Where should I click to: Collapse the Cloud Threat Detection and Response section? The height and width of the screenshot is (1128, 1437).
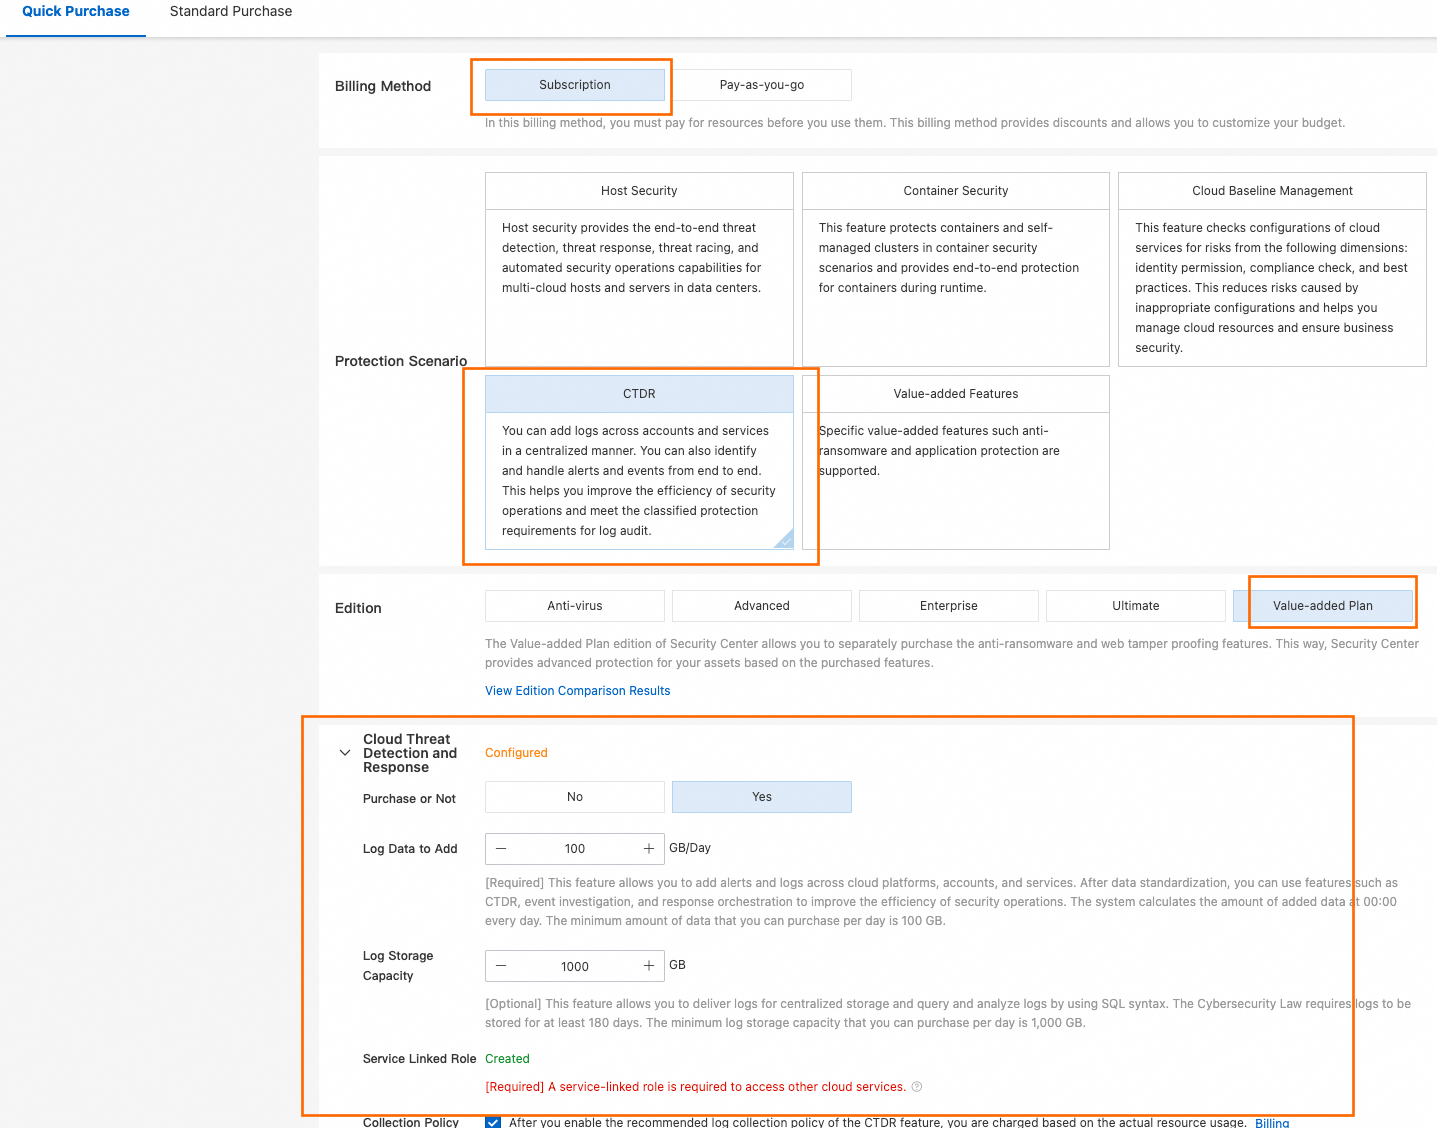(x=345, y=753)
